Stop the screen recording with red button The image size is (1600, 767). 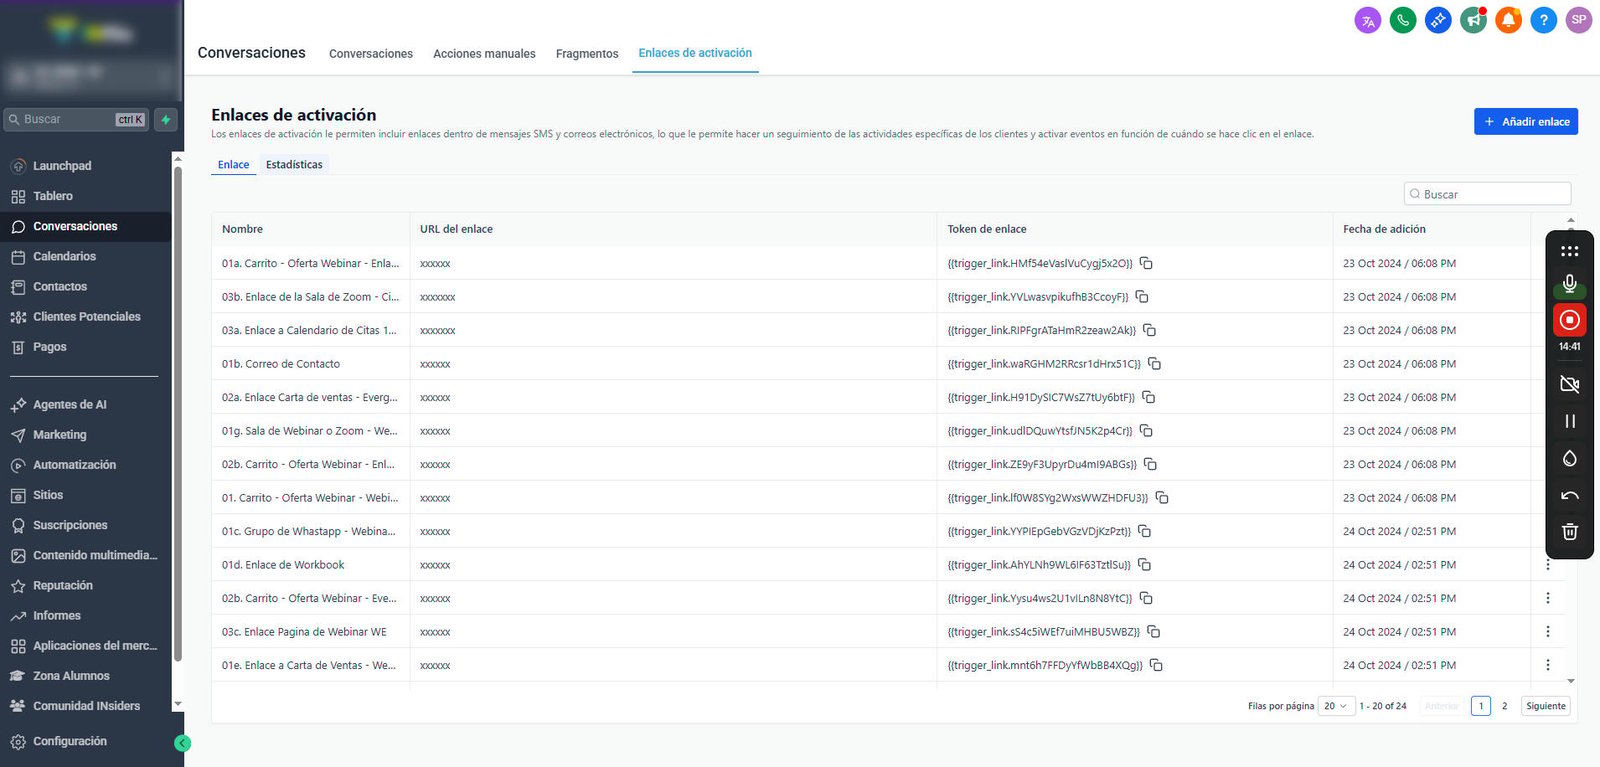pos(1570,320)
